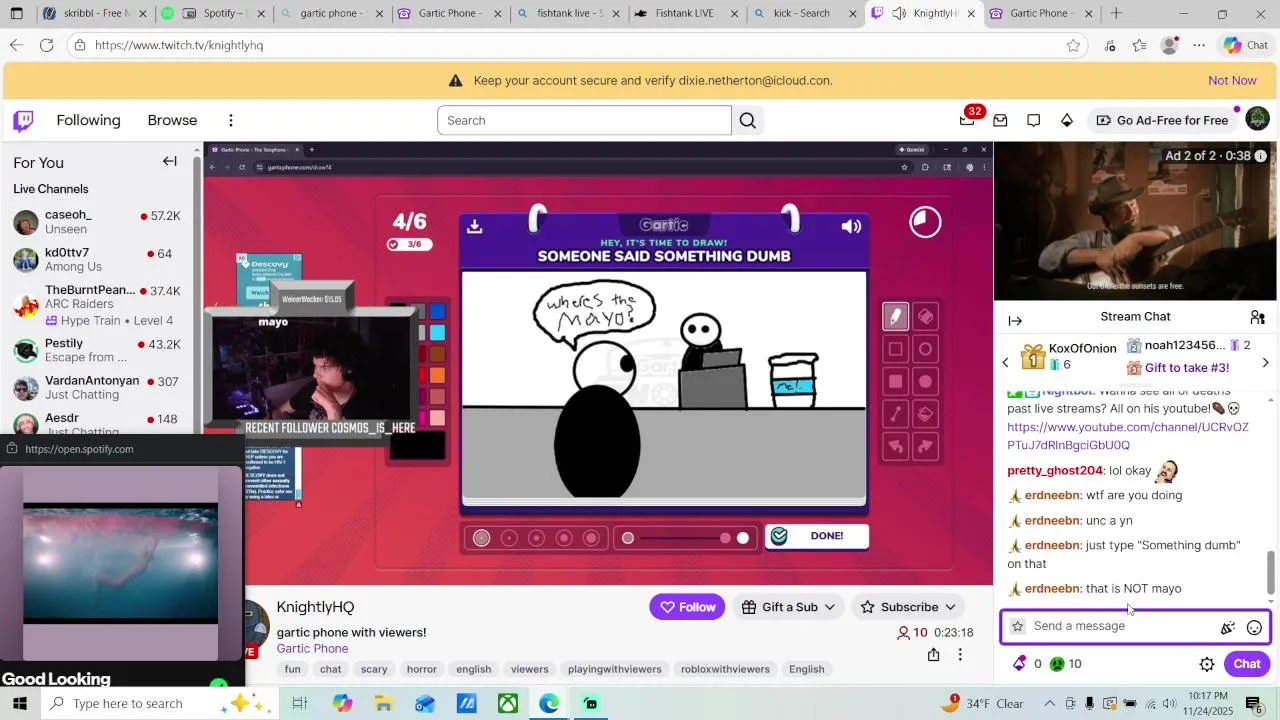Image resolution: width=1280 pixels, height=720 pixels.
Task: Redo the last drawing stroke
Action: (x=926, y=446)
